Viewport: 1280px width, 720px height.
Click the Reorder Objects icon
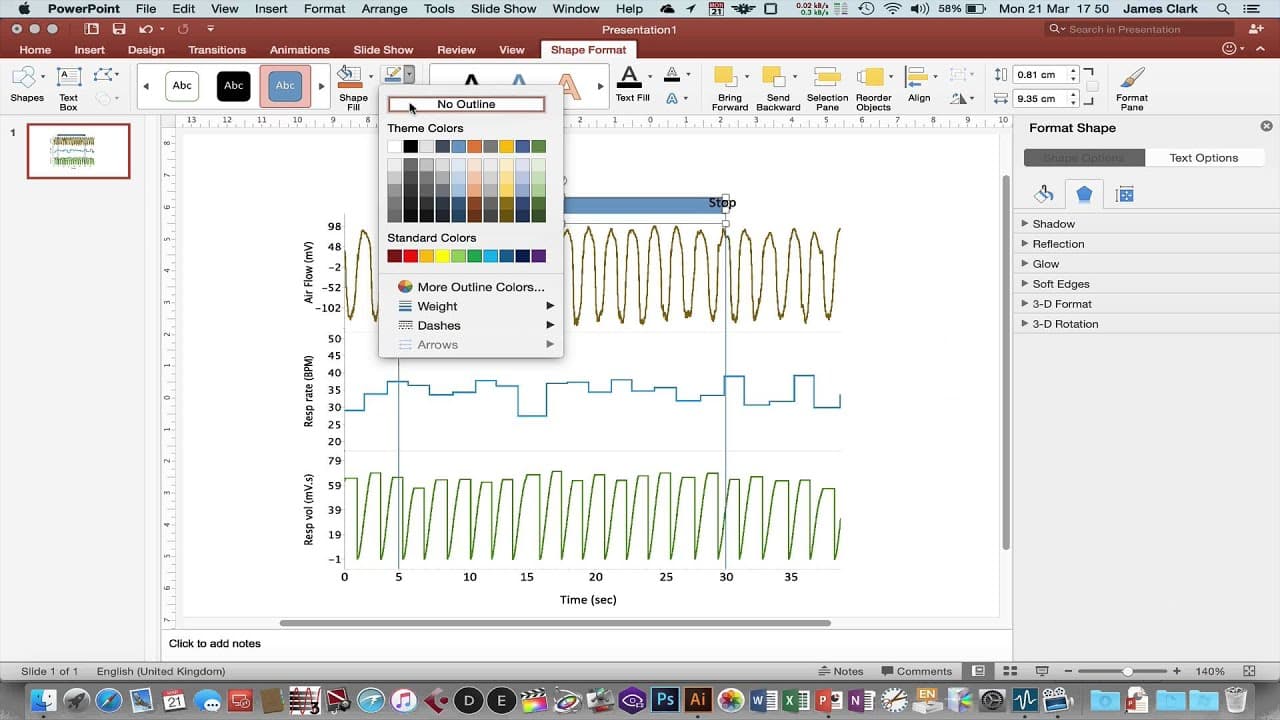click(x=872, y=78)
